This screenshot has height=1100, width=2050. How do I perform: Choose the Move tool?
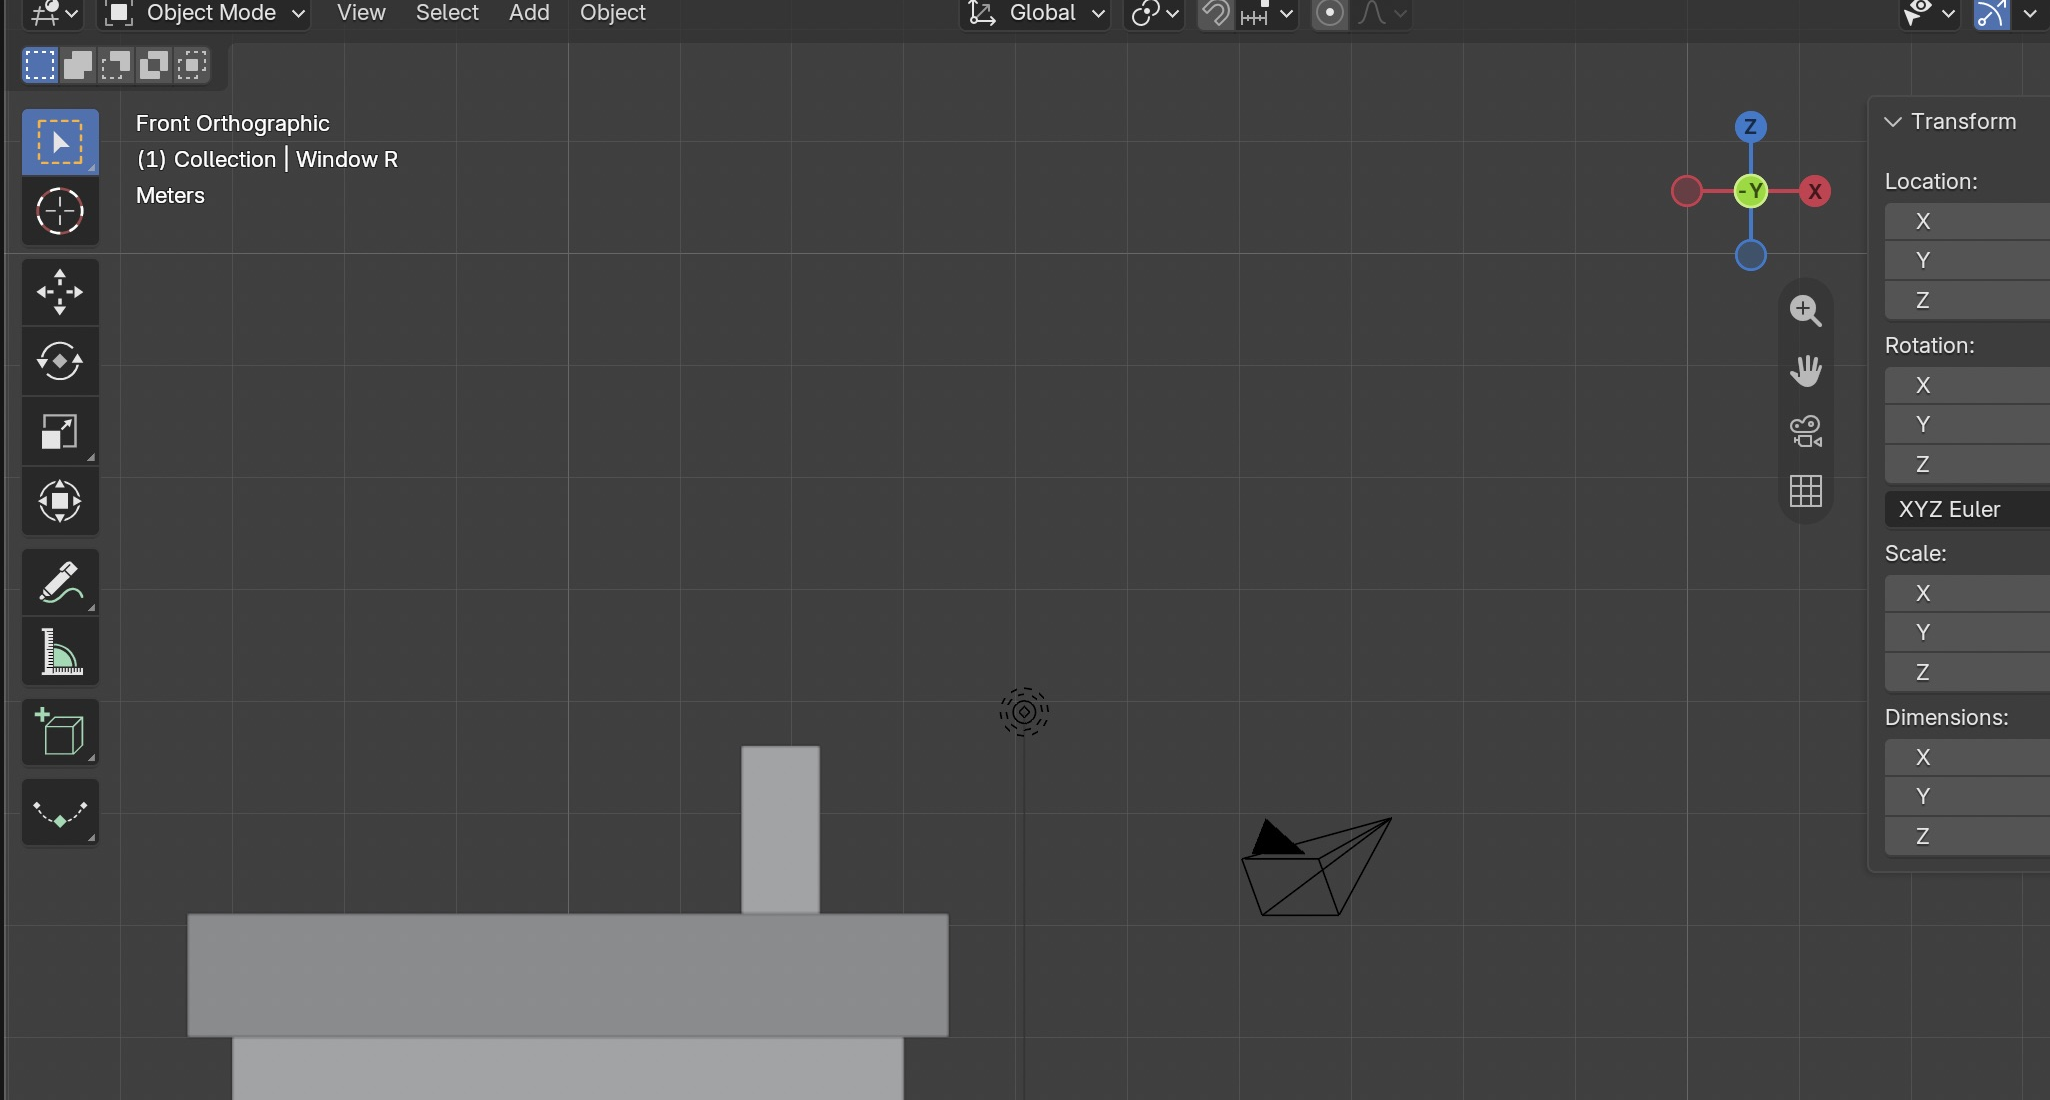click(x=60, y=292)
